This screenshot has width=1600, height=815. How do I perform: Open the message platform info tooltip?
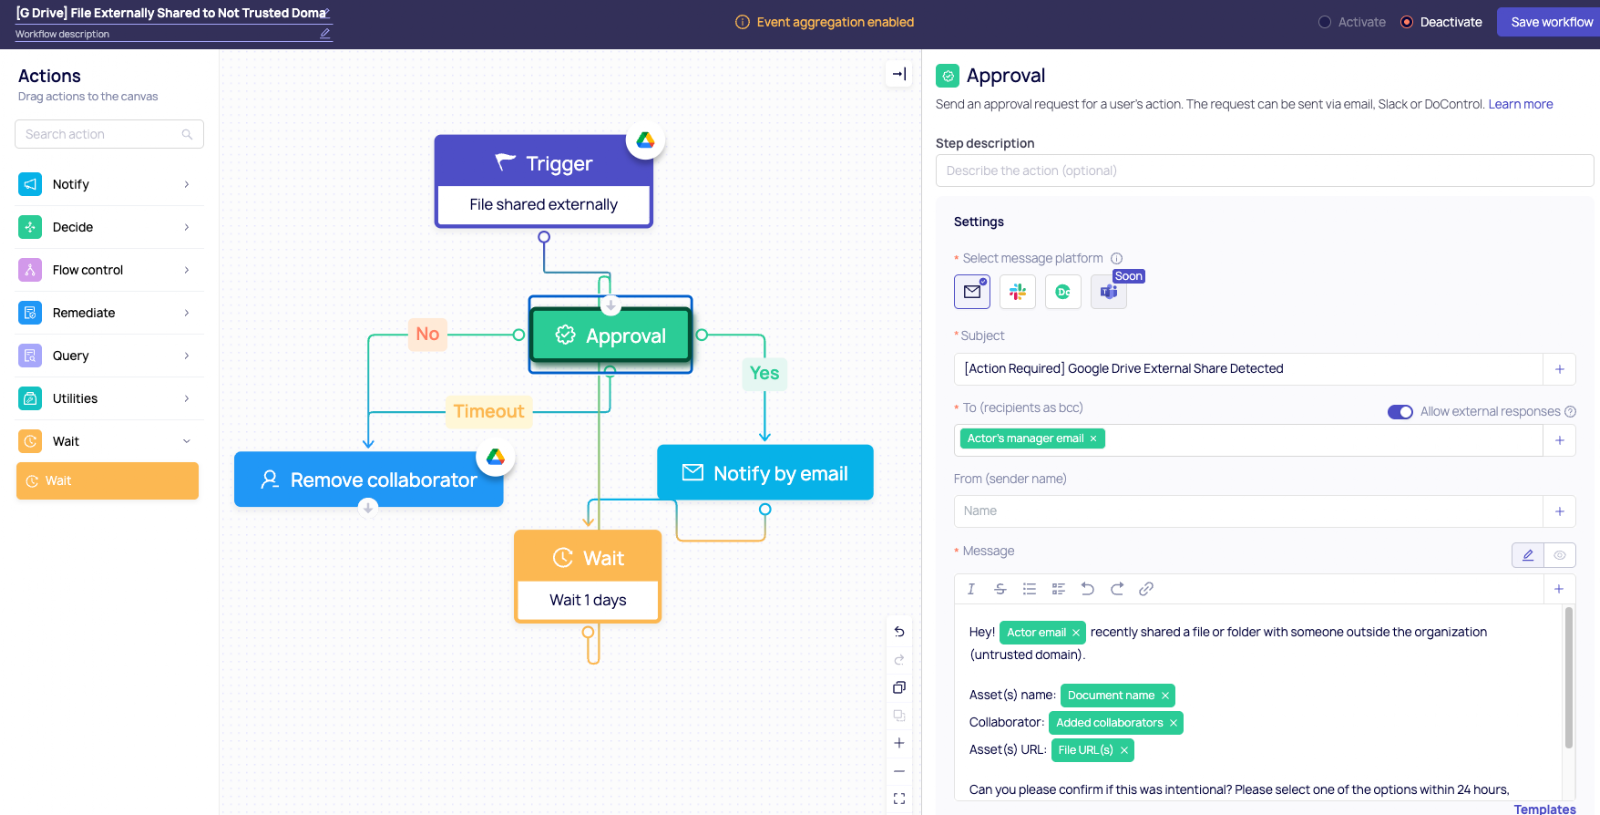coord(1117,258)
